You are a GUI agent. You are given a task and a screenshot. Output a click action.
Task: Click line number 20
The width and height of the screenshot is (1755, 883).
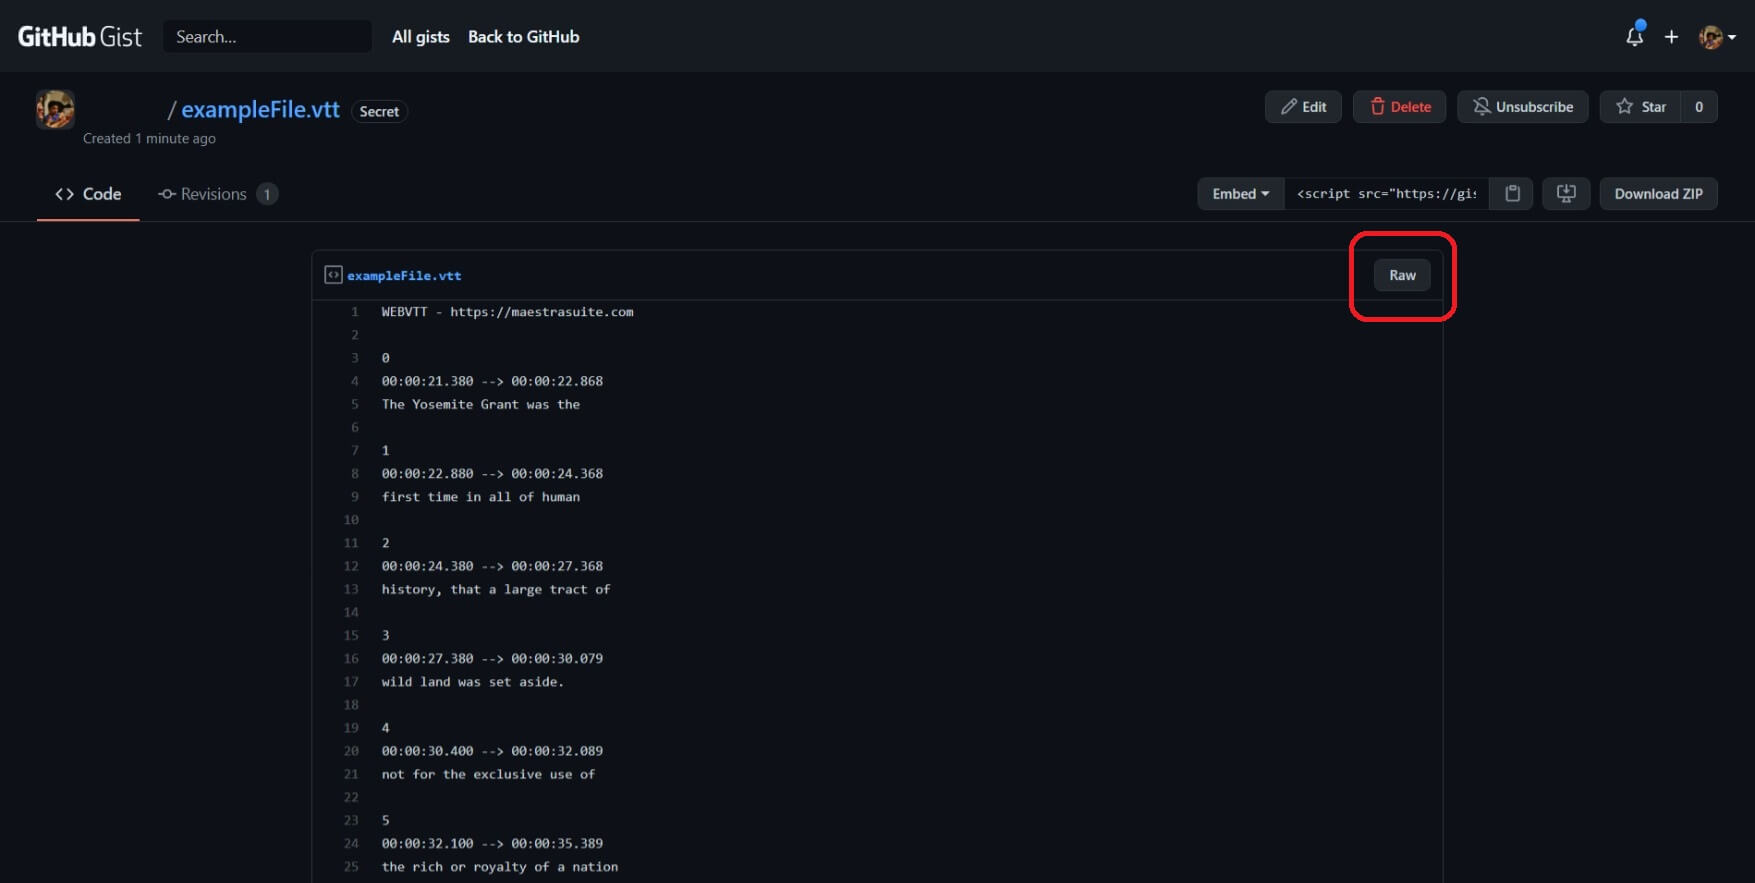tap(351, 751)
